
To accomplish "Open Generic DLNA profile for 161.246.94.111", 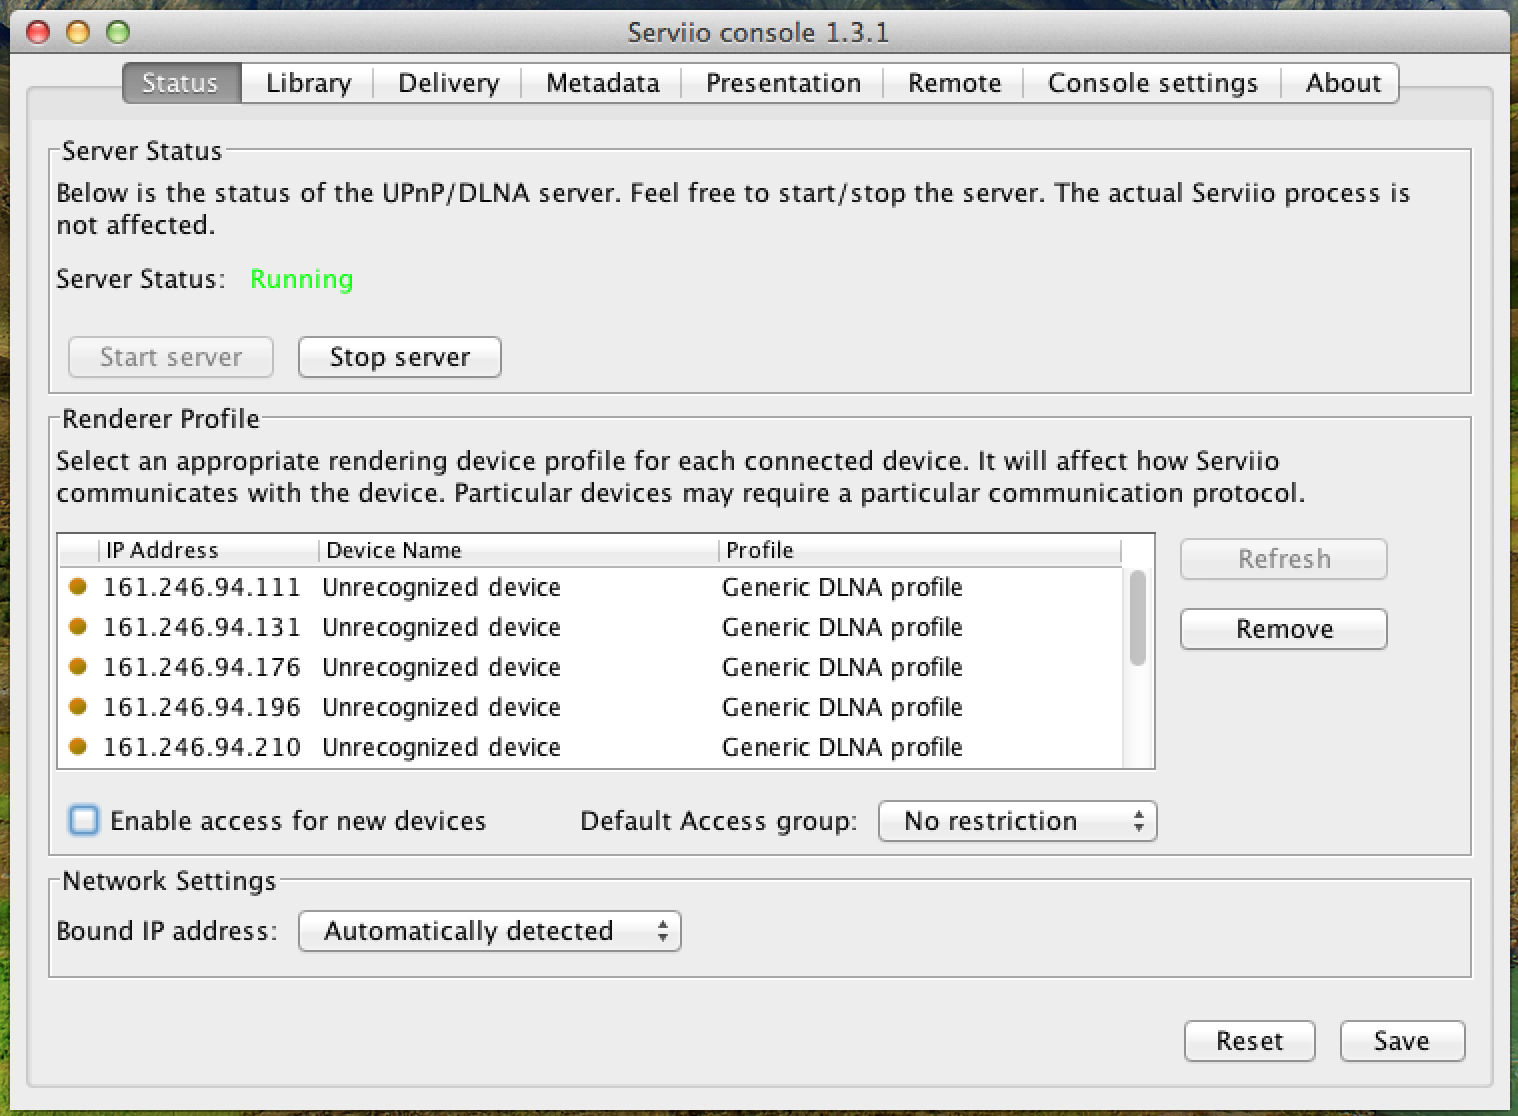I will (x=842, y=587).
